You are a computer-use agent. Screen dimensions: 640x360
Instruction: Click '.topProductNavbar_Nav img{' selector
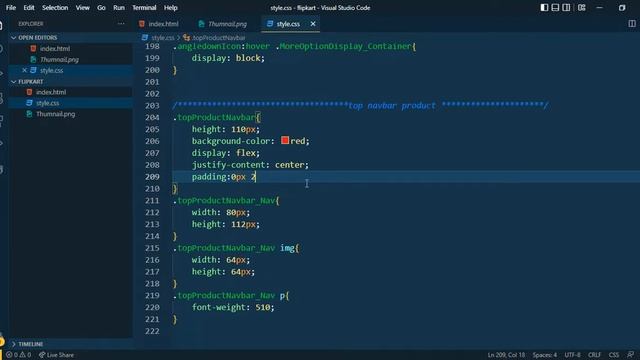click(x=236, y=248)
